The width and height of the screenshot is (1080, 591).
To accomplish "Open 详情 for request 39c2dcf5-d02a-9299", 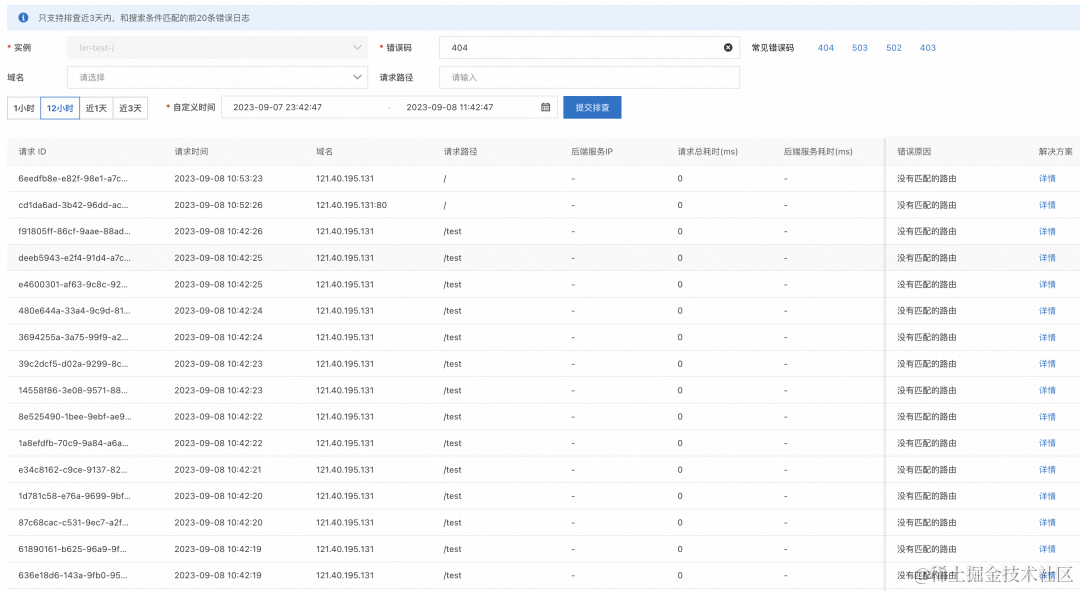I will [x=1047, y=364].
